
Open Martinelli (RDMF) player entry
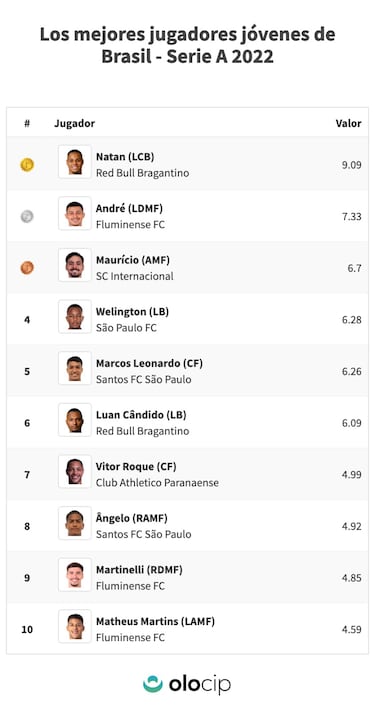pyautogui.click(x=139, y=570)
